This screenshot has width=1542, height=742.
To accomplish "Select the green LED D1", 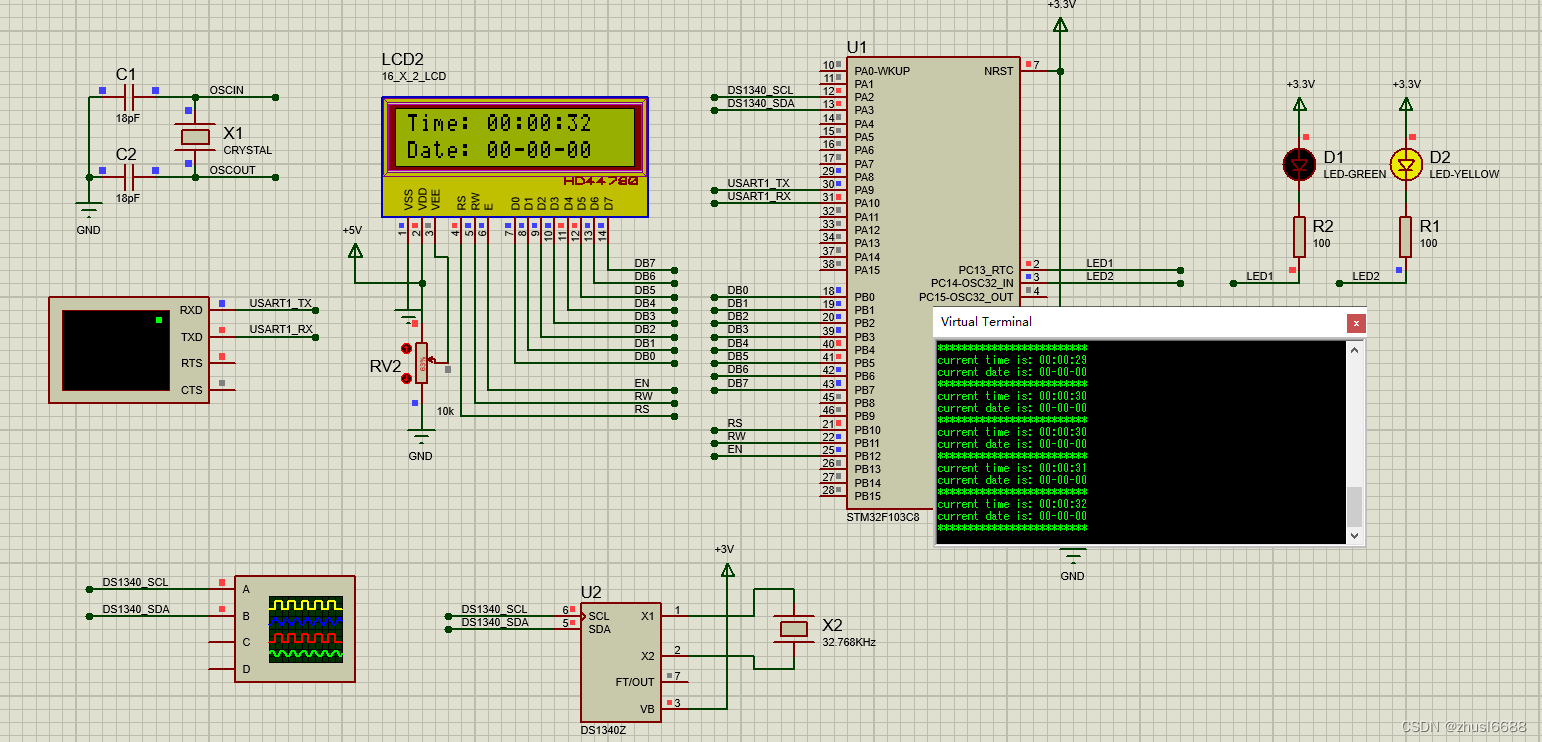I will pos(1298,164).
